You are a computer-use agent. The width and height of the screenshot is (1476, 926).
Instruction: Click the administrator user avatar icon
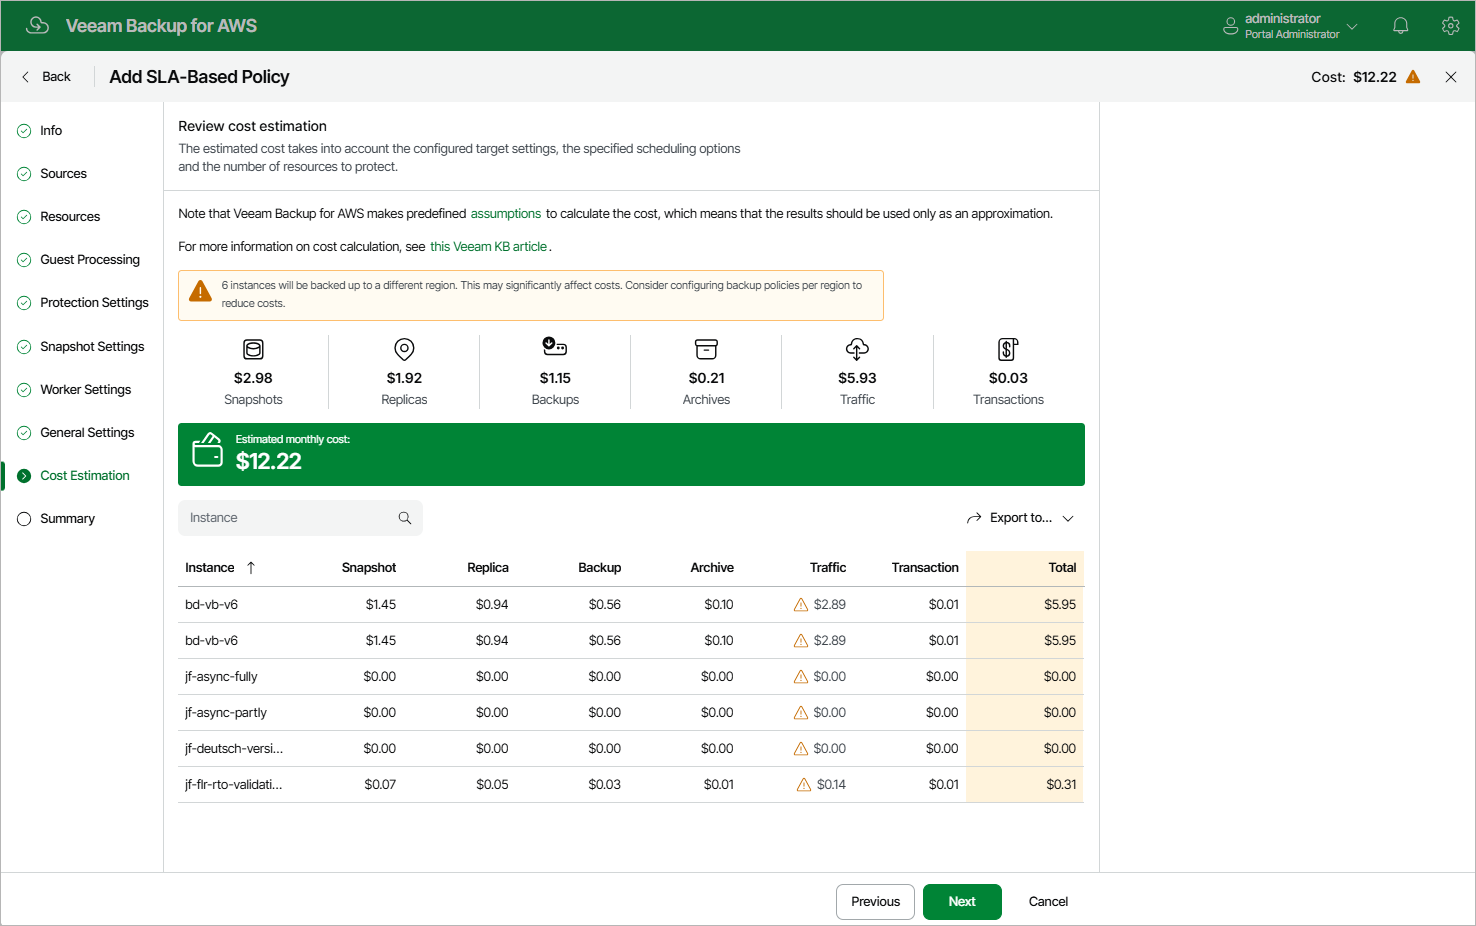tap(1231, 26)
